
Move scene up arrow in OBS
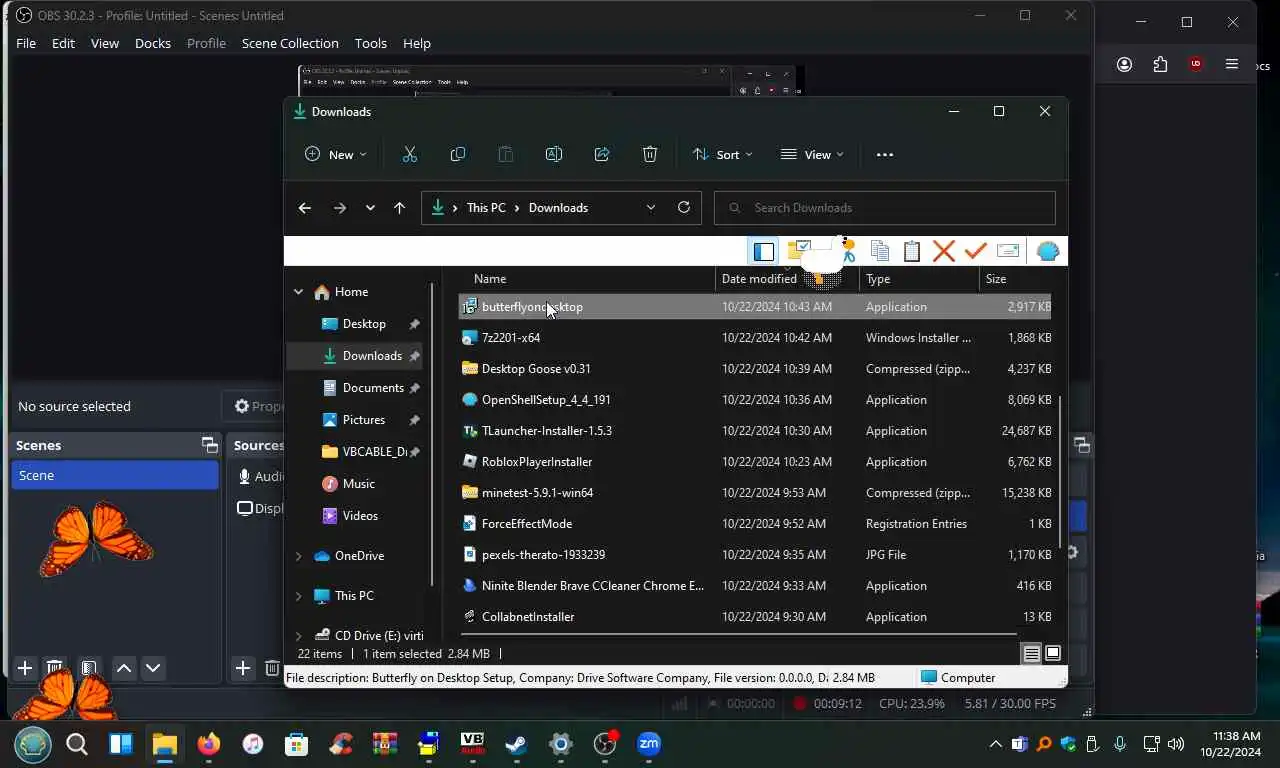[124, 668]
